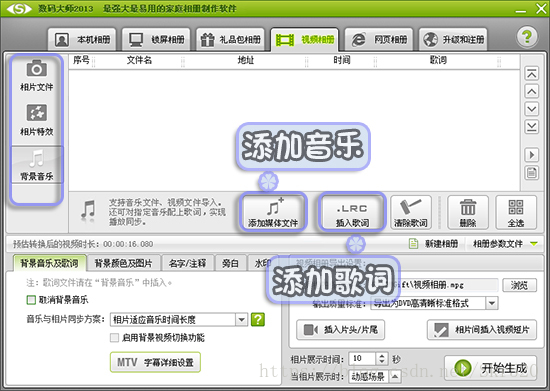Expand 音乐与相片同步方案 dropdown

click(x=241, y=319)
